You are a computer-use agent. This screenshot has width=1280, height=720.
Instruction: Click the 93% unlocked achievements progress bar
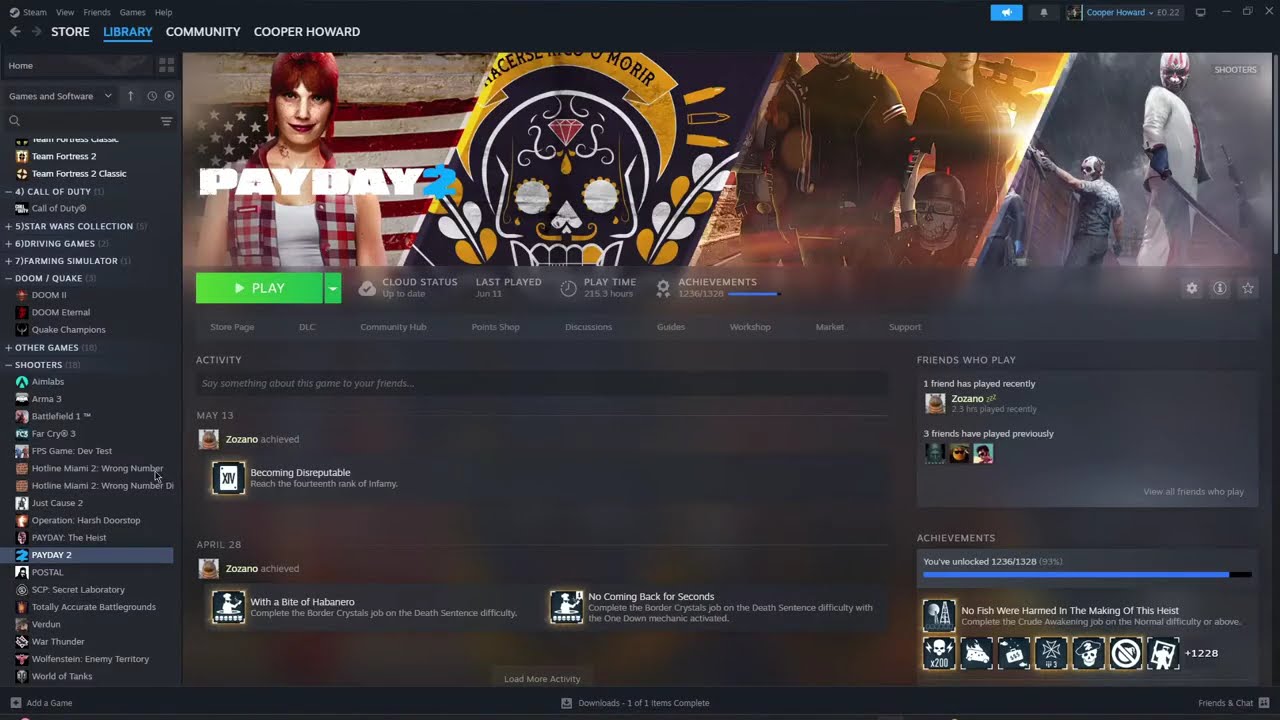1087,575
